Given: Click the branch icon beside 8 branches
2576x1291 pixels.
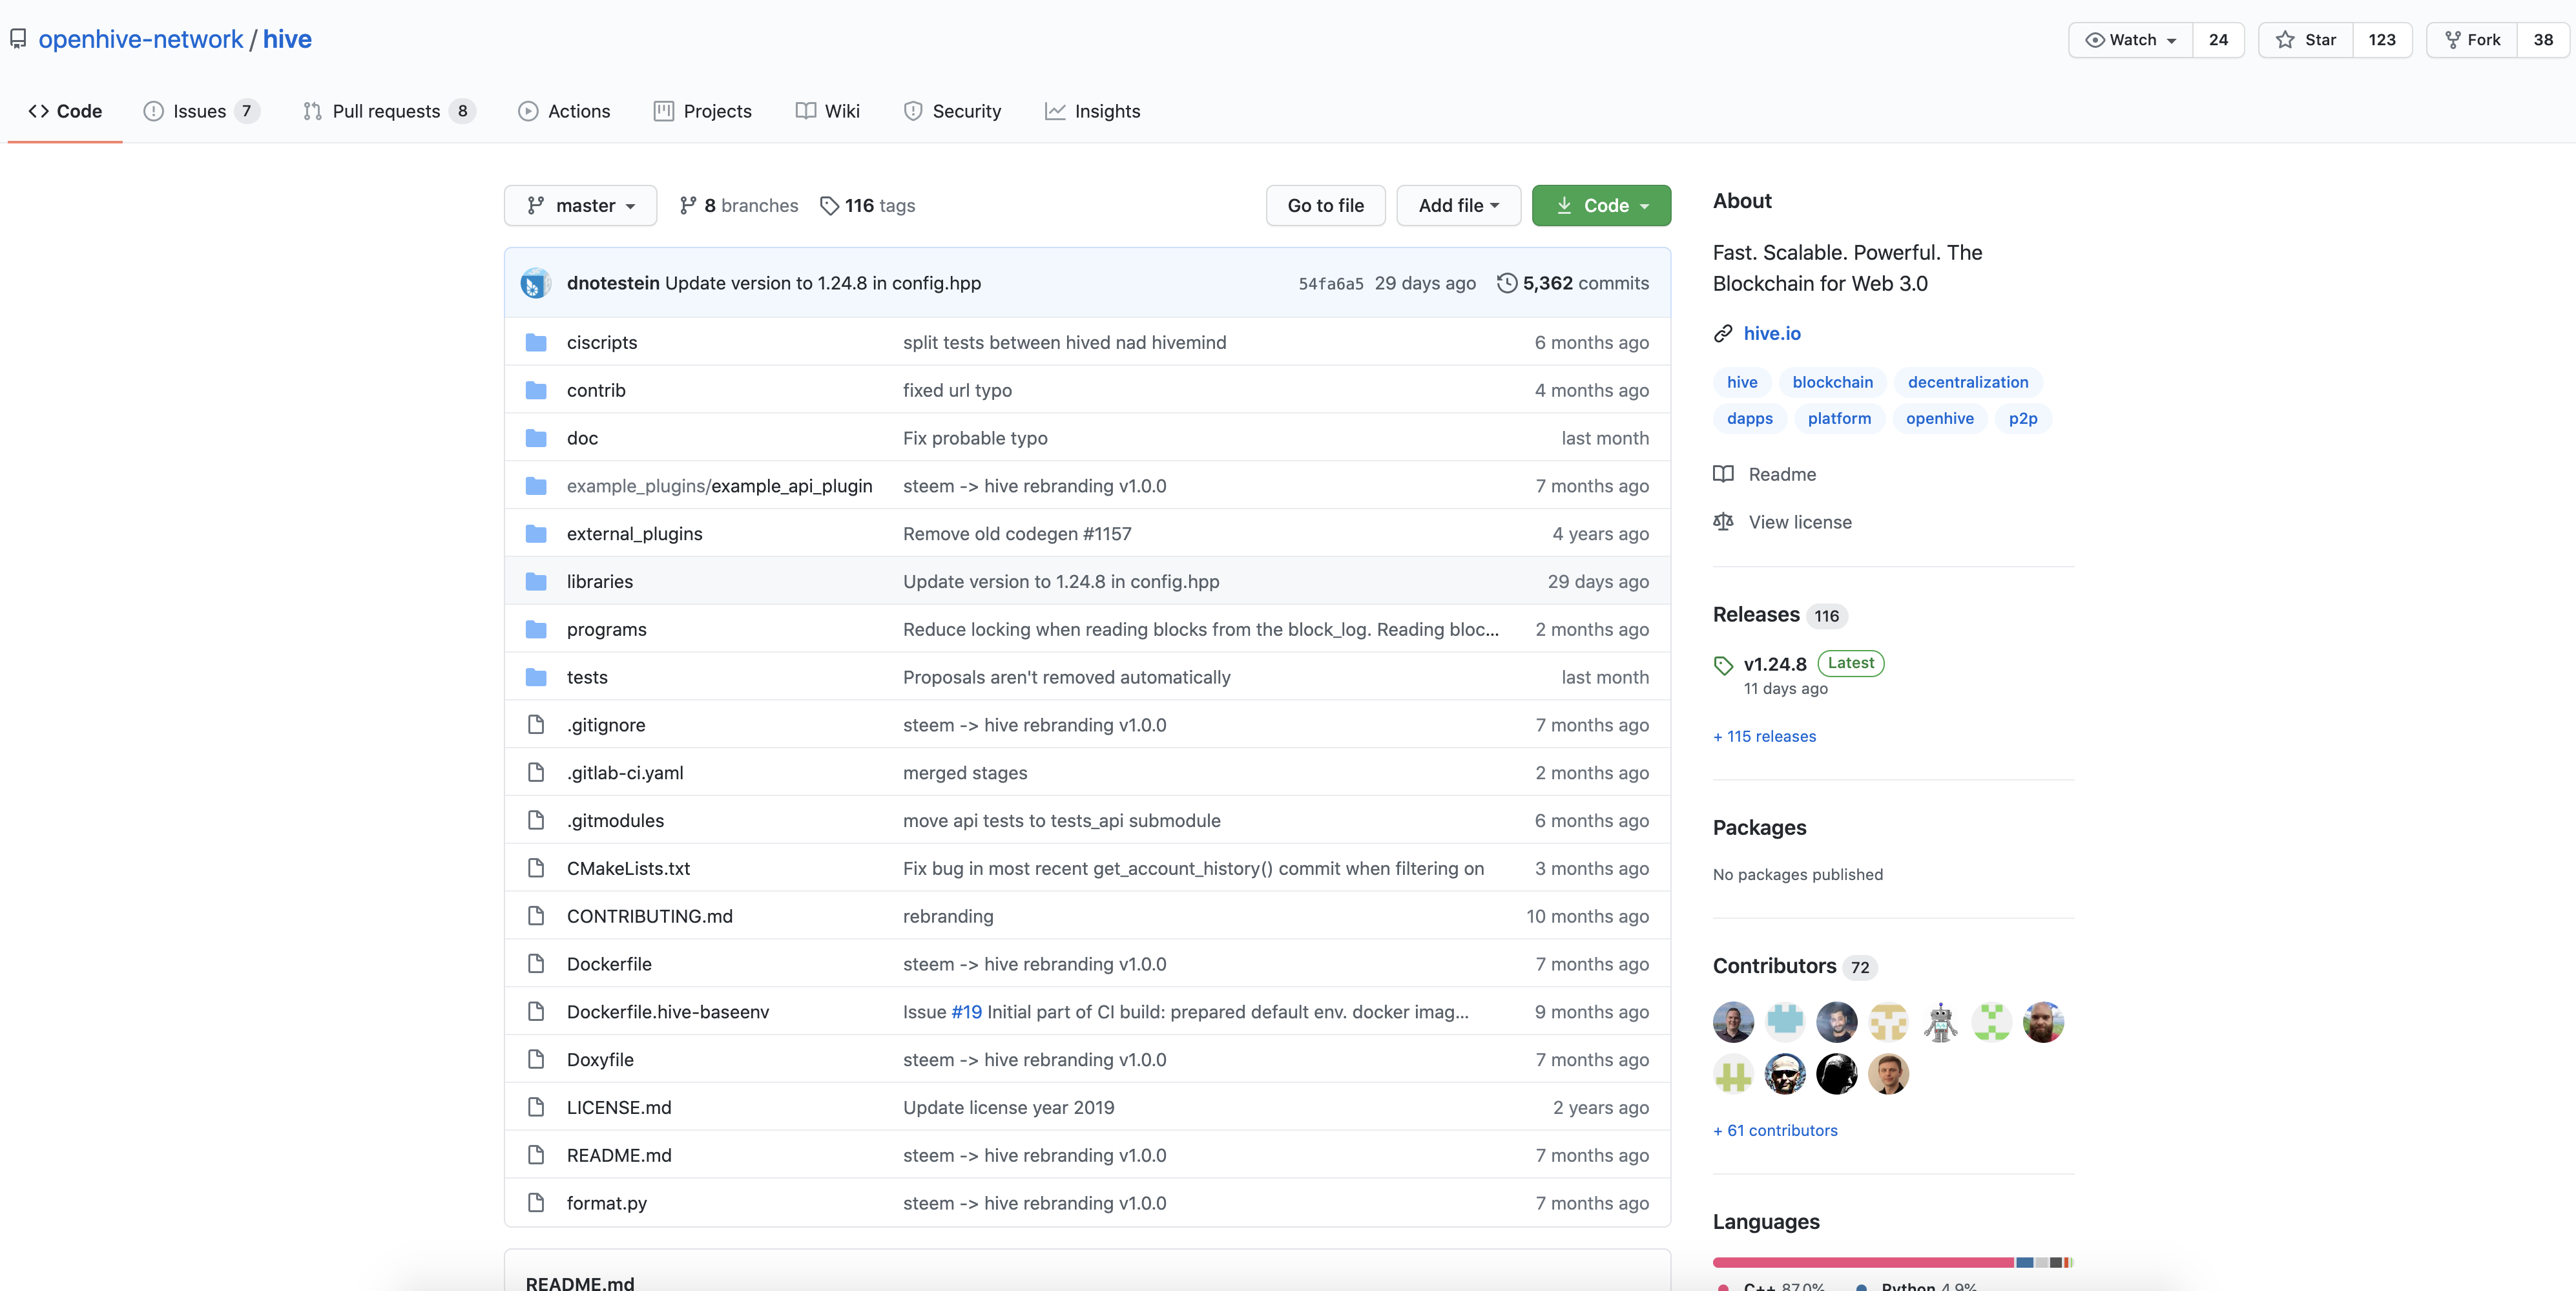Looking at the screenshot, I should (688, 205).
